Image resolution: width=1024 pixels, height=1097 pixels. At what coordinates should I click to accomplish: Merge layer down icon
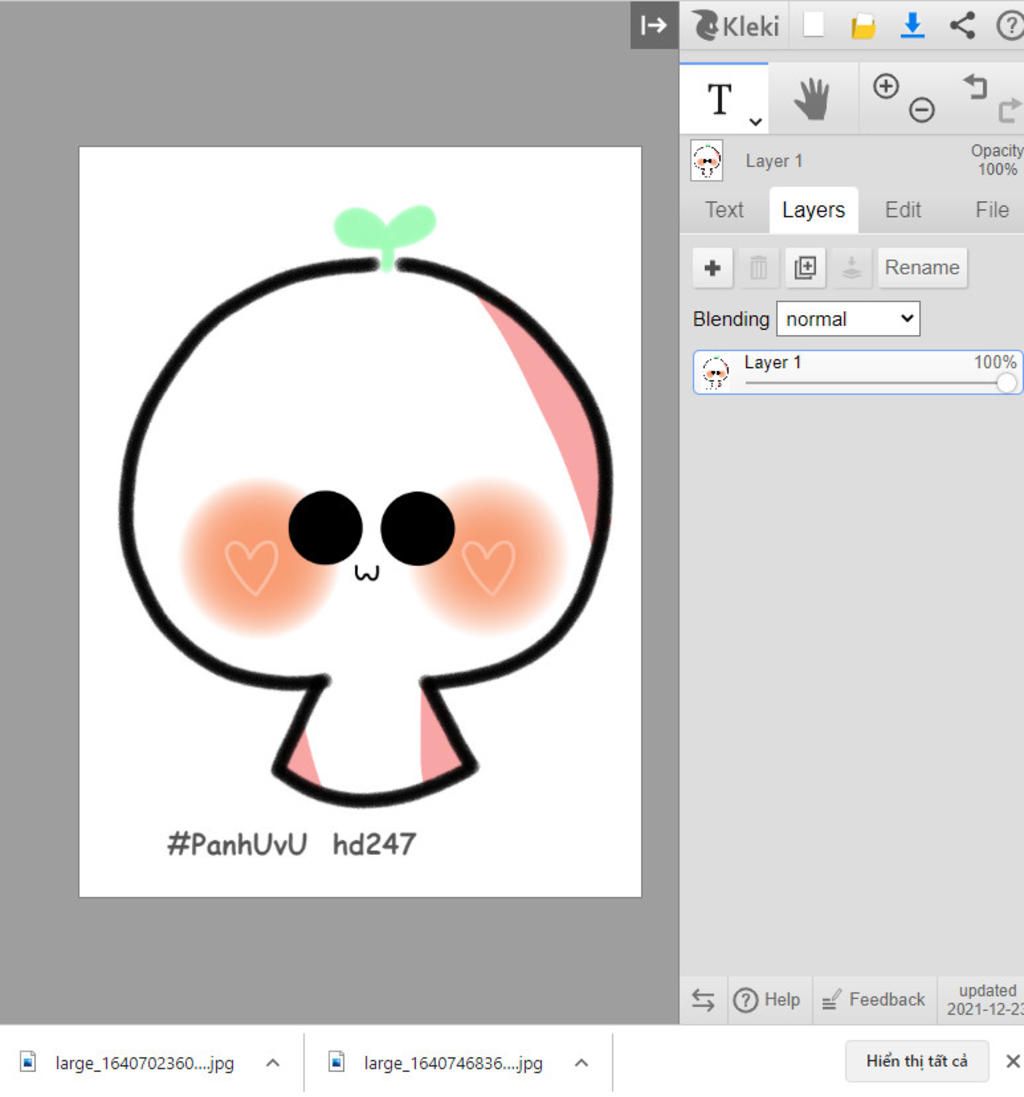pyautogui.click(x=851, y=267)
